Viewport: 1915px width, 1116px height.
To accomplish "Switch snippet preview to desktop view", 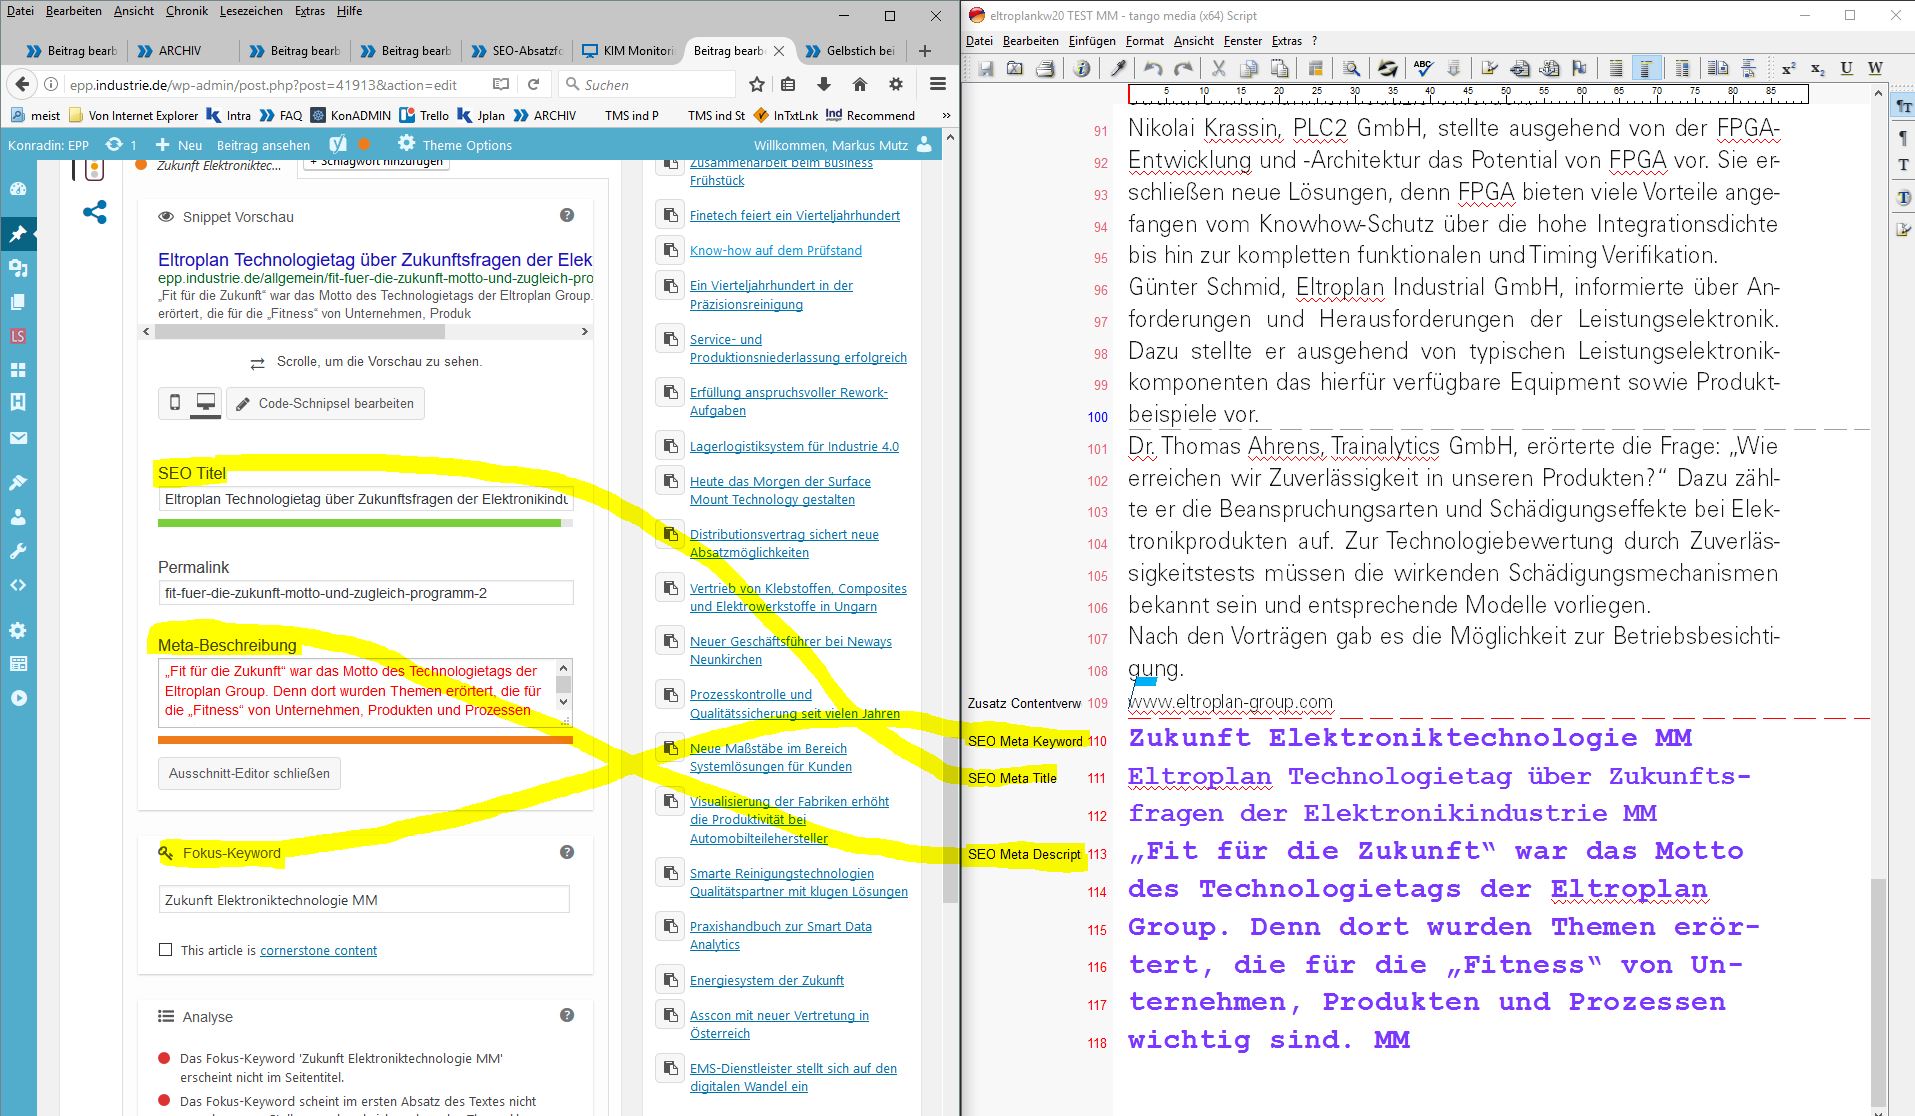I will pos(206,403).
